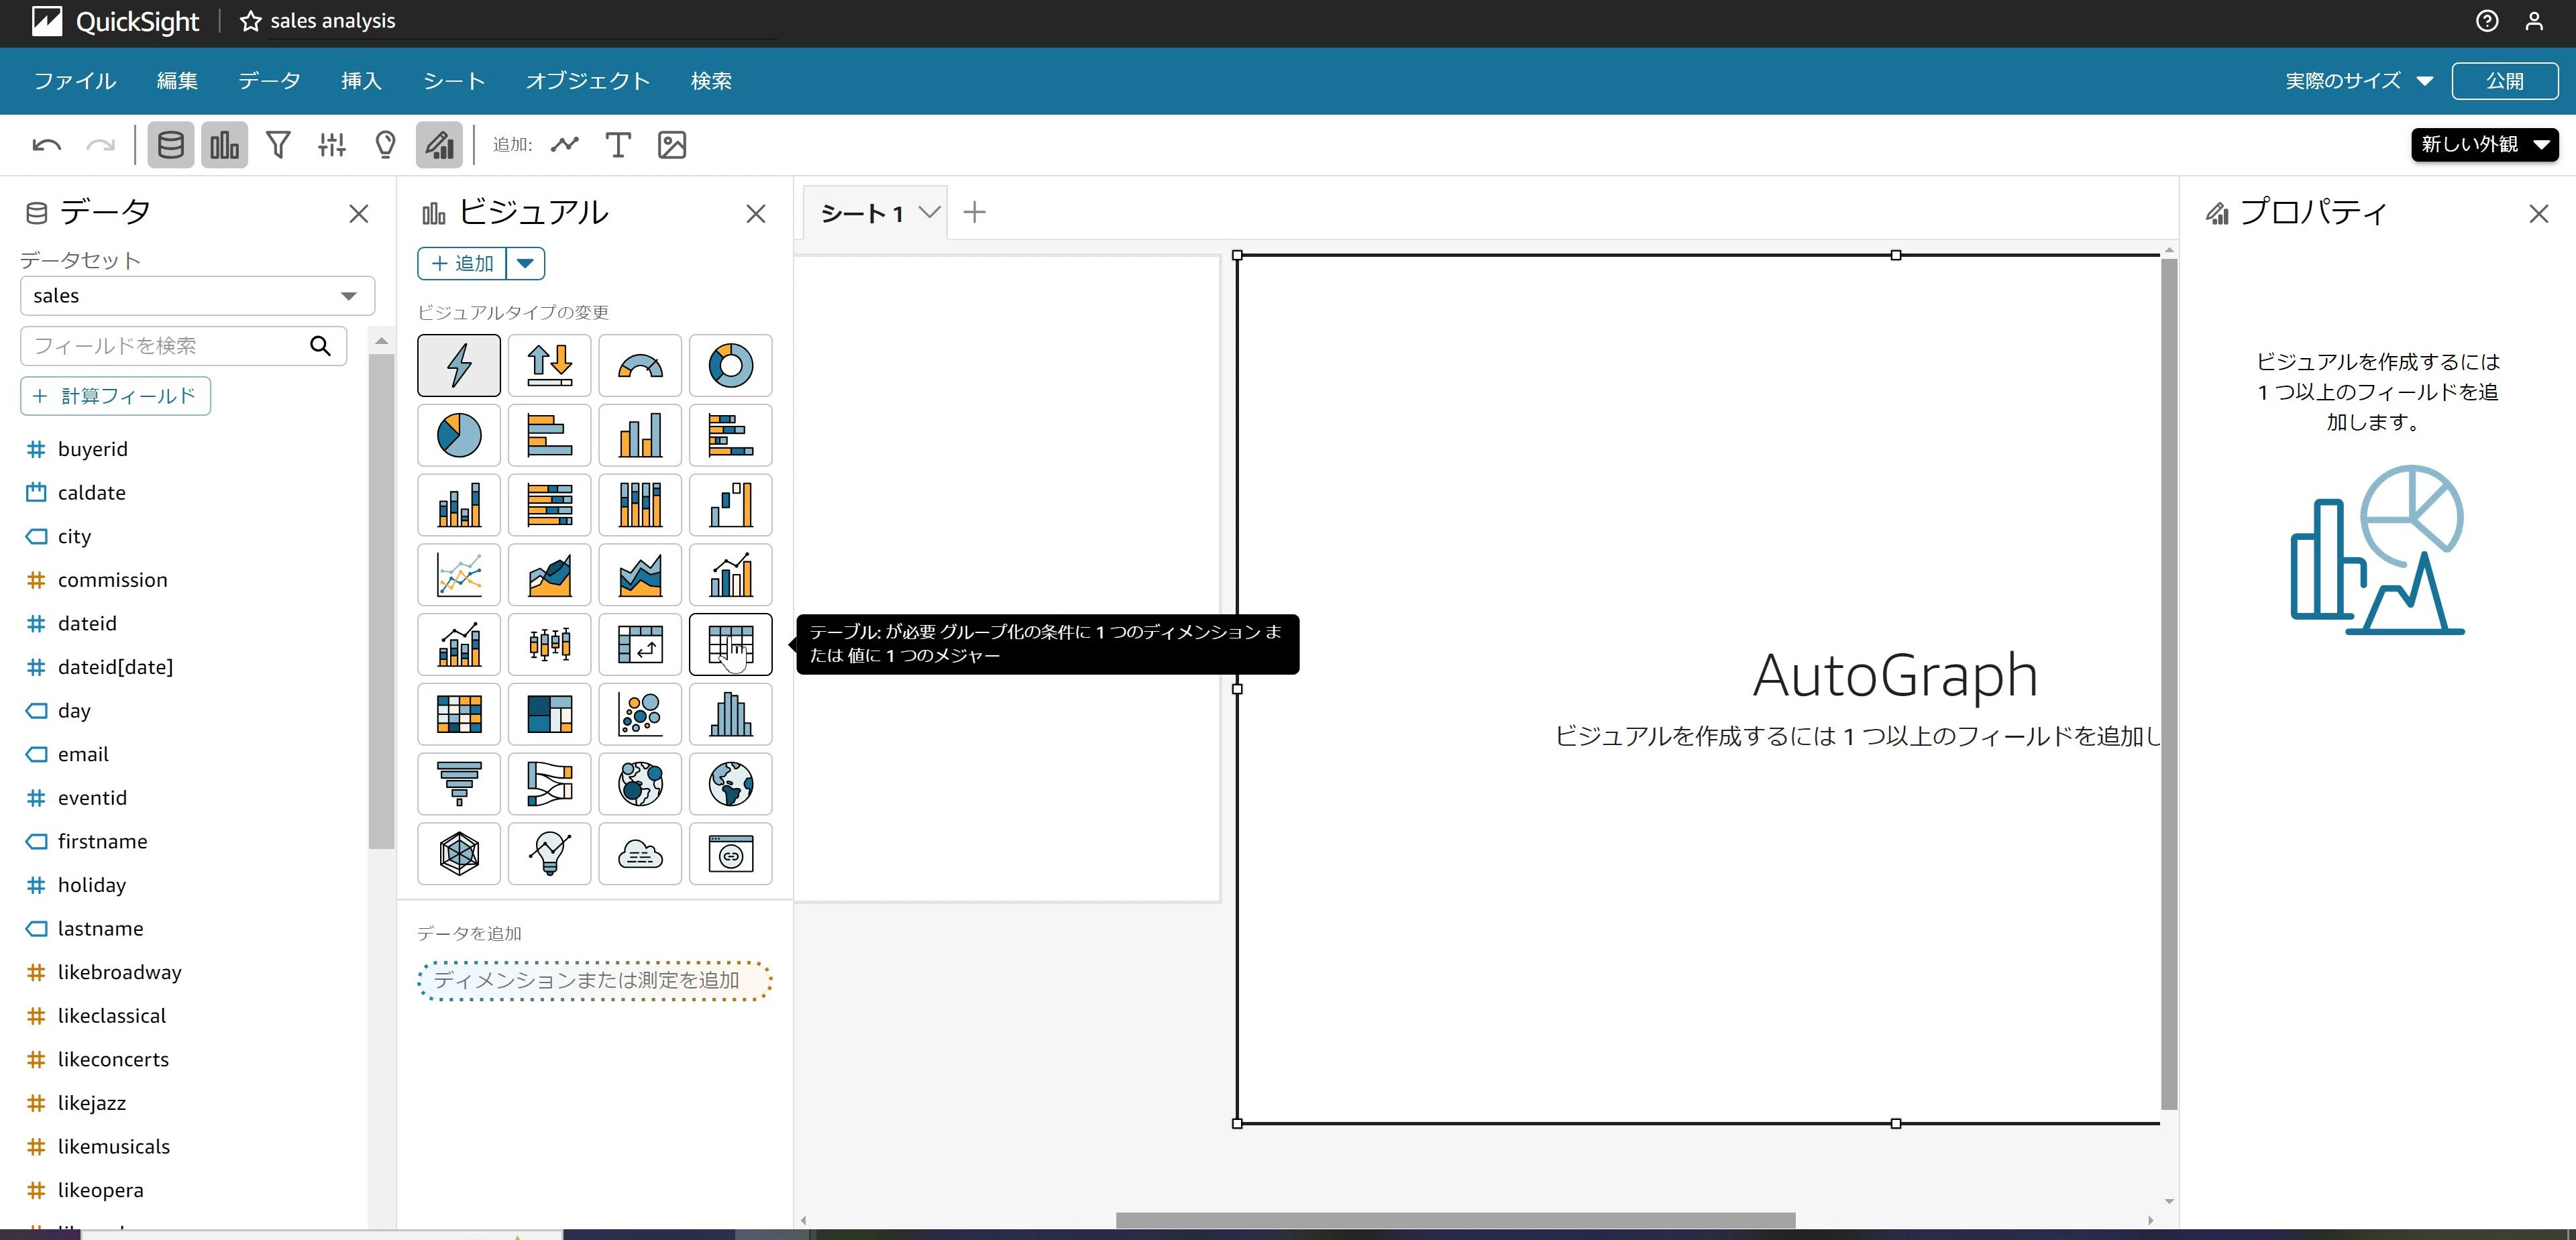Toggle the visual panel toolbar button
2576x1240 pixels.
point(224,145)
